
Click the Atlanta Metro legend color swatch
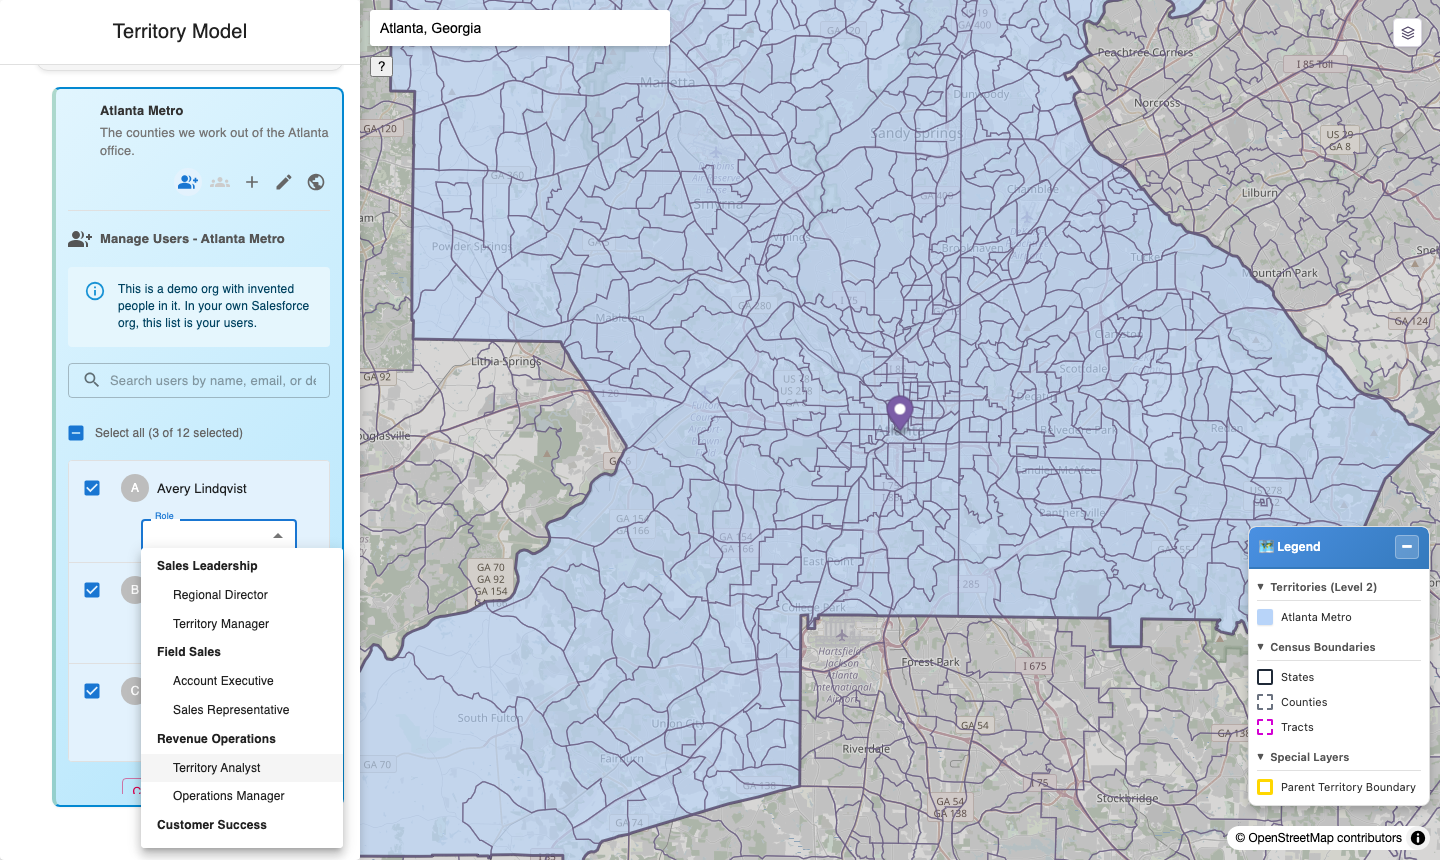pos(1265,617)
